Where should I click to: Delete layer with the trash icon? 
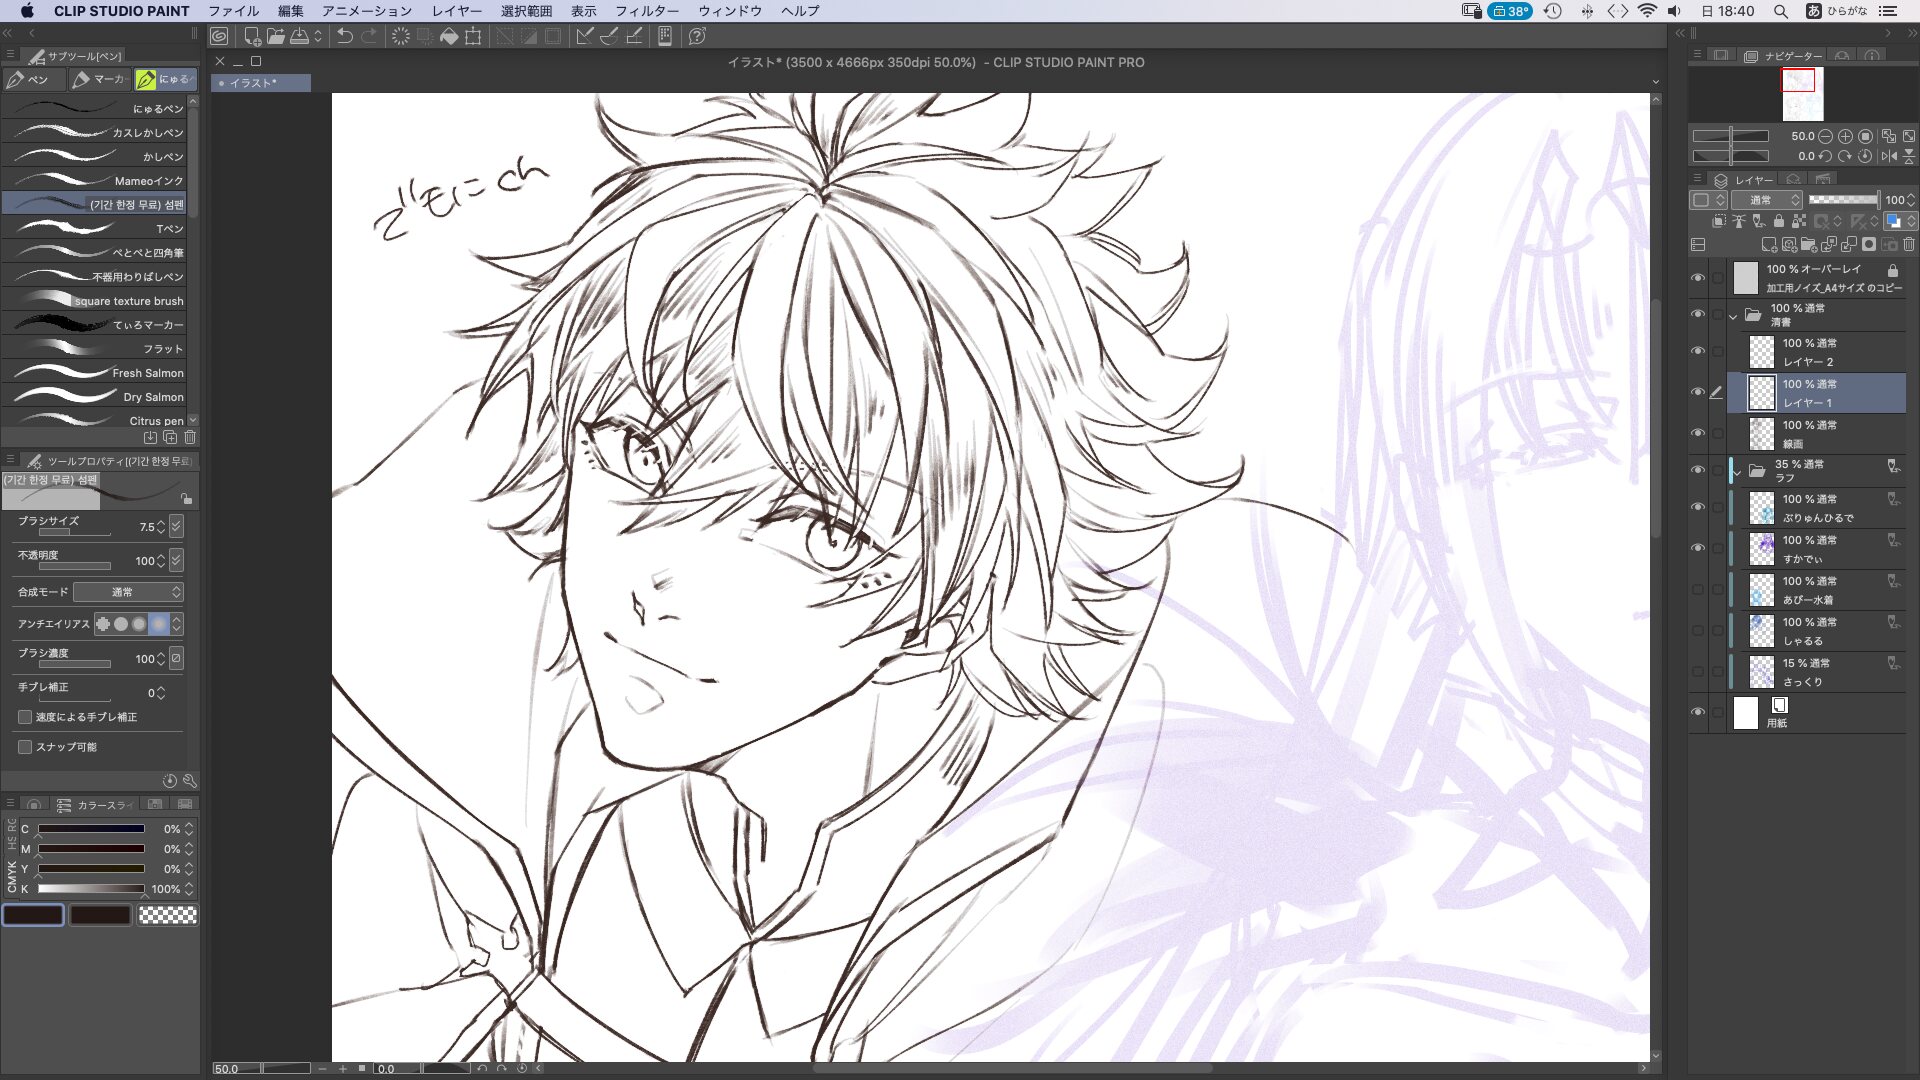pyautogui.click(x=1909, y=245)
